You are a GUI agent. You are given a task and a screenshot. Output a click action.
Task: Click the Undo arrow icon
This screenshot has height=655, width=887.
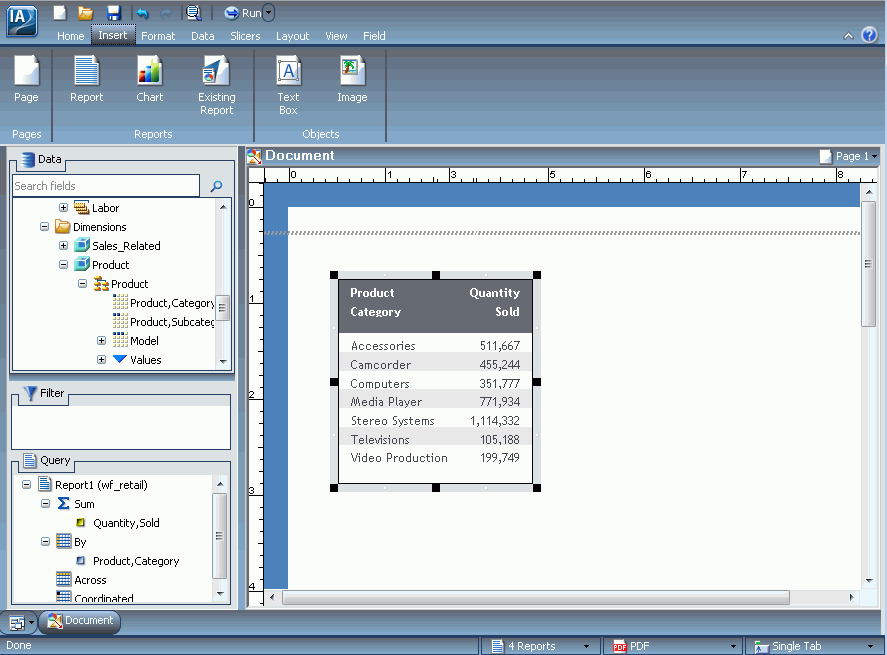(142, 13)
